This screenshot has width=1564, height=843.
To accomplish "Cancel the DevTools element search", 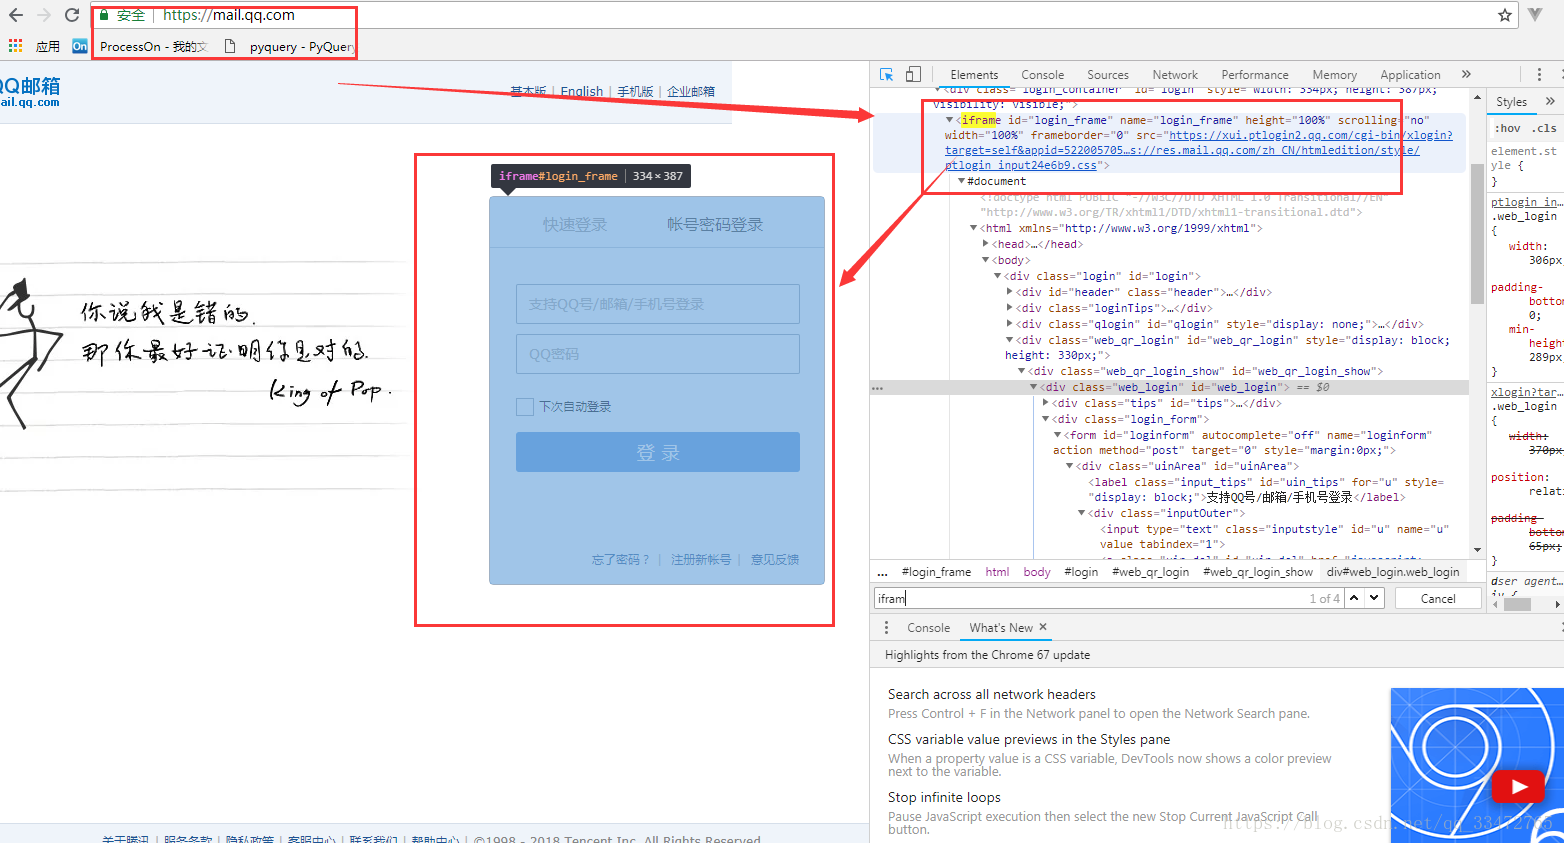I will click(x=1438, y=598).
